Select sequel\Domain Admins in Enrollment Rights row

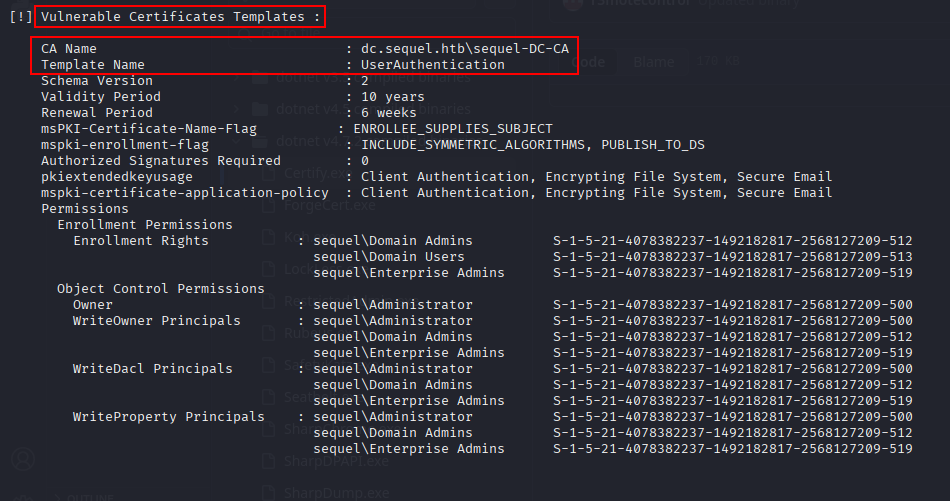coord(393,241)
